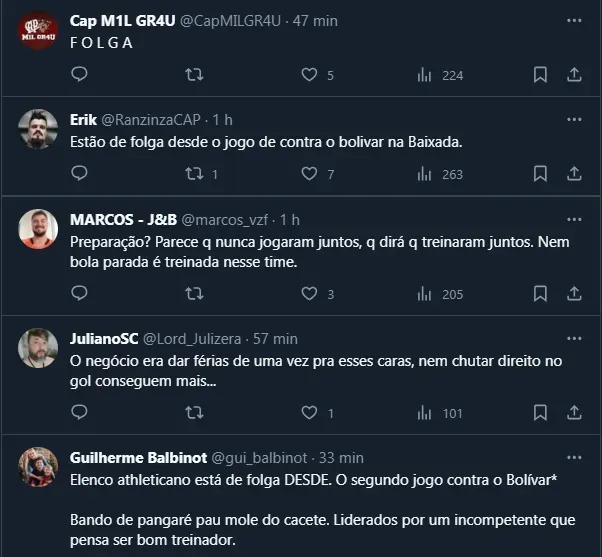This screenshot has width=602, height=557.
Task: View 101 views analytics on JulianoSC's tweet
Action: (439, 413)
